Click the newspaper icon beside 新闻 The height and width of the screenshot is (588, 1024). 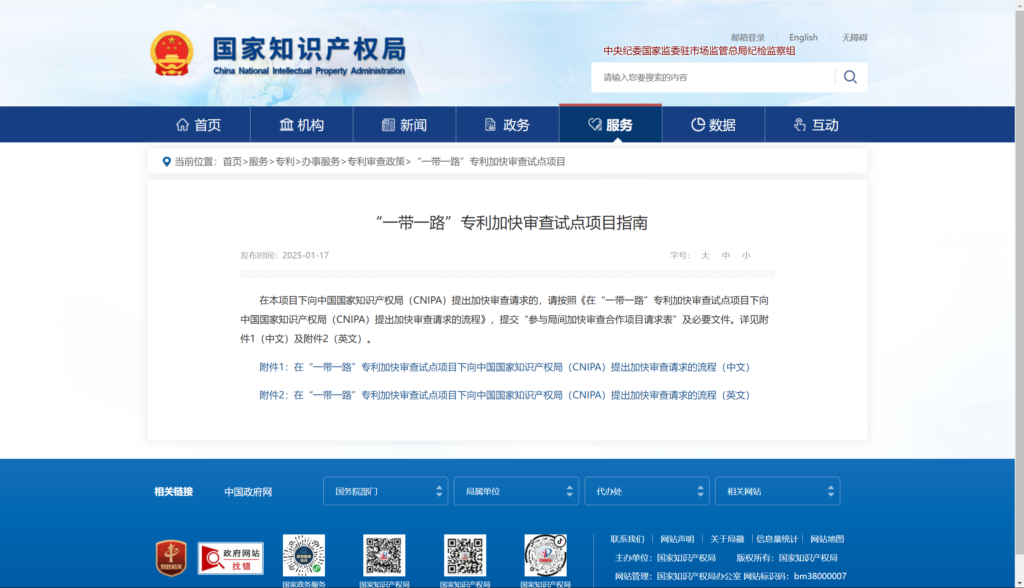389,125
